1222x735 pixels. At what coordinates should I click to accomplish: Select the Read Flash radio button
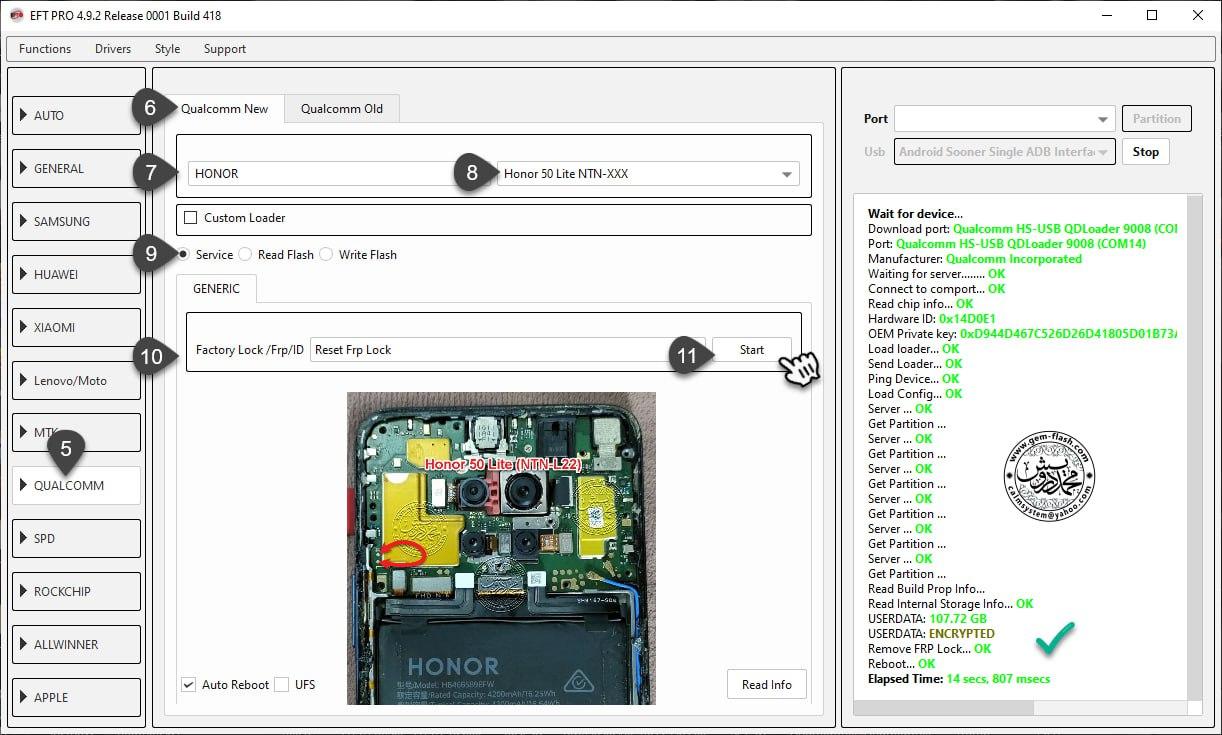tap(245, 255)
